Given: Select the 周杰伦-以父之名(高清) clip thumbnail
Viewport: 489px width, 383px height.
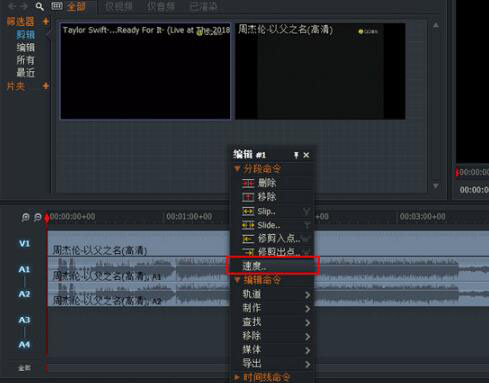Looking at the screenshot, I should pos(320,71).
